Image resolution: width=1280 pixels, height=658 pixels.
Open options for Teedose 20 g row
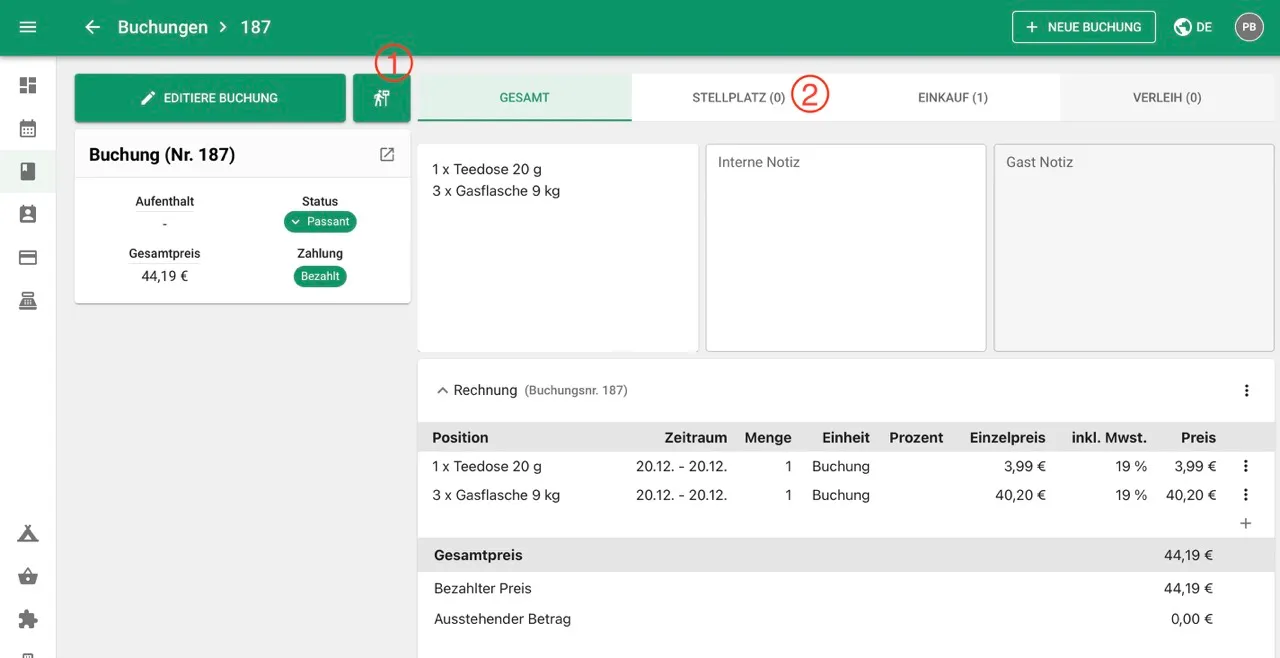[1246, 466]
